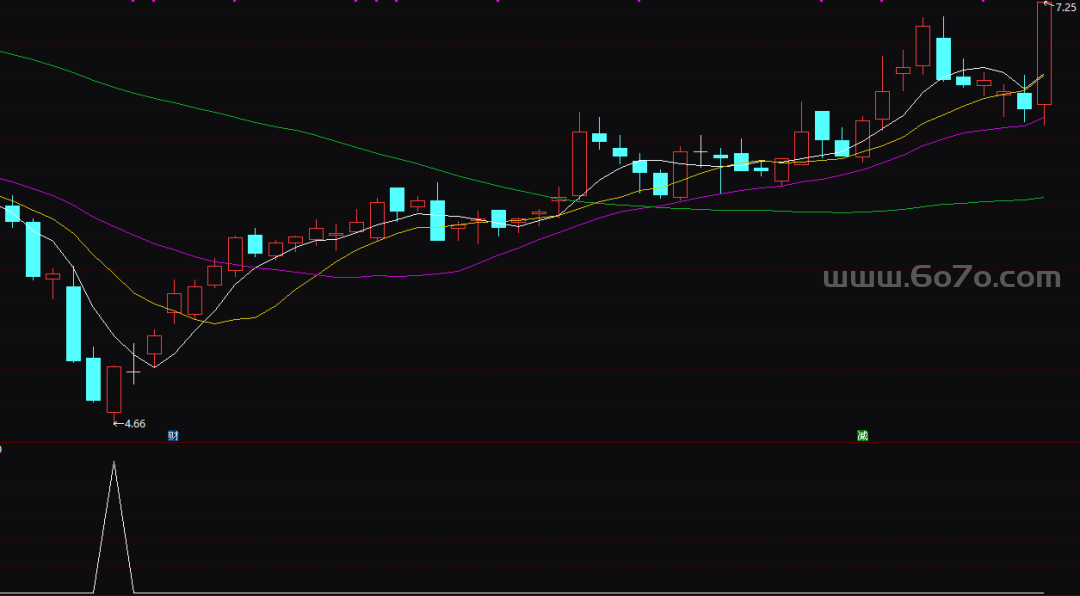
Task: Click the lowest red candle above 4.66
Action: [114, 389]
